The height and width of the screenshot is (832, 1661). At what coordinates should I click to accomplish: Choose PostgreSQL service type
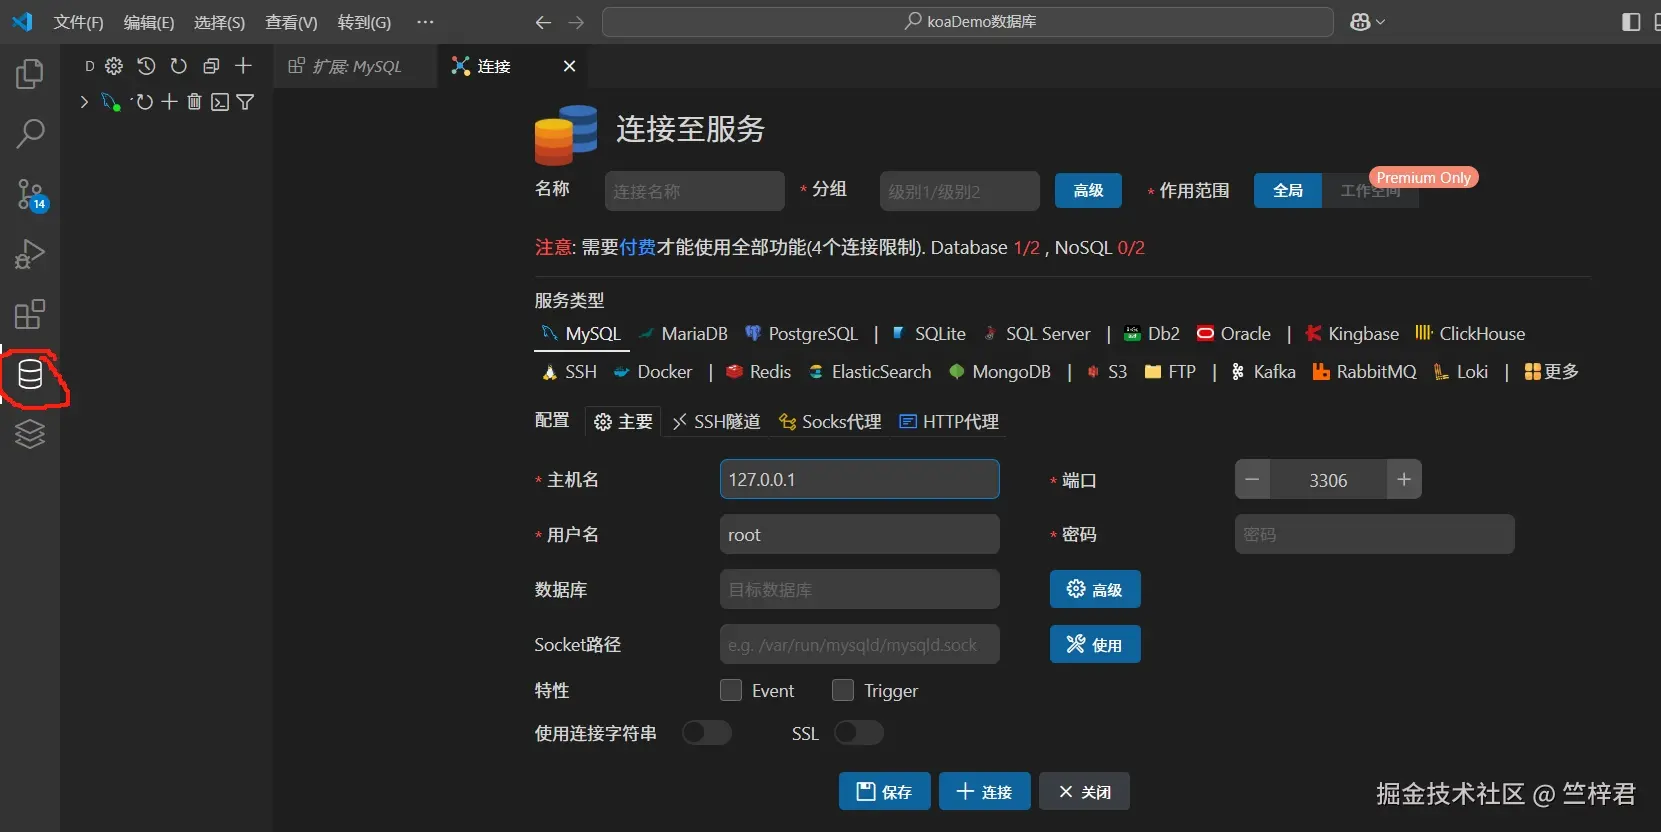coord(802,334)
